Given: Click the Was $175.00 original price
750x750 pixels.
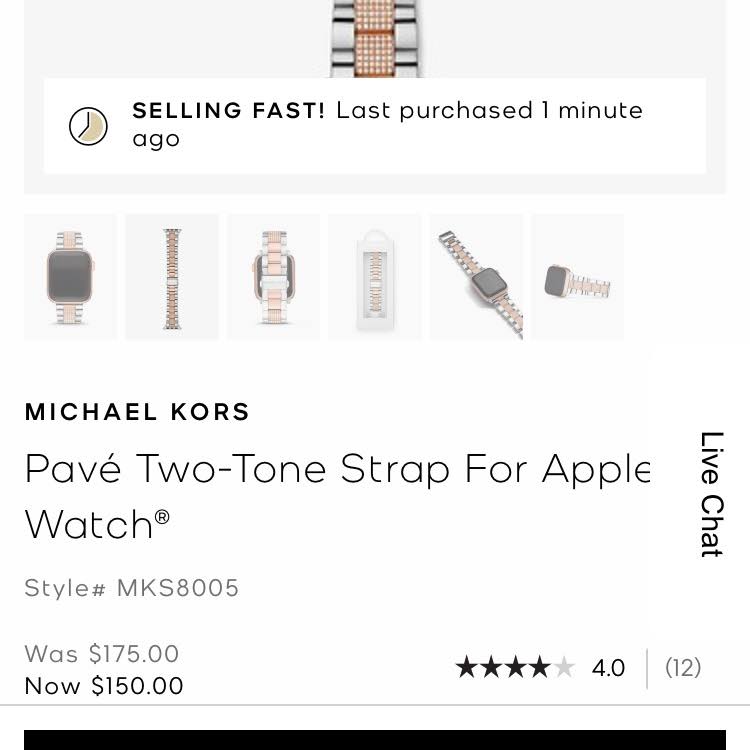Looking at the screenshot, I should point(102,654).
